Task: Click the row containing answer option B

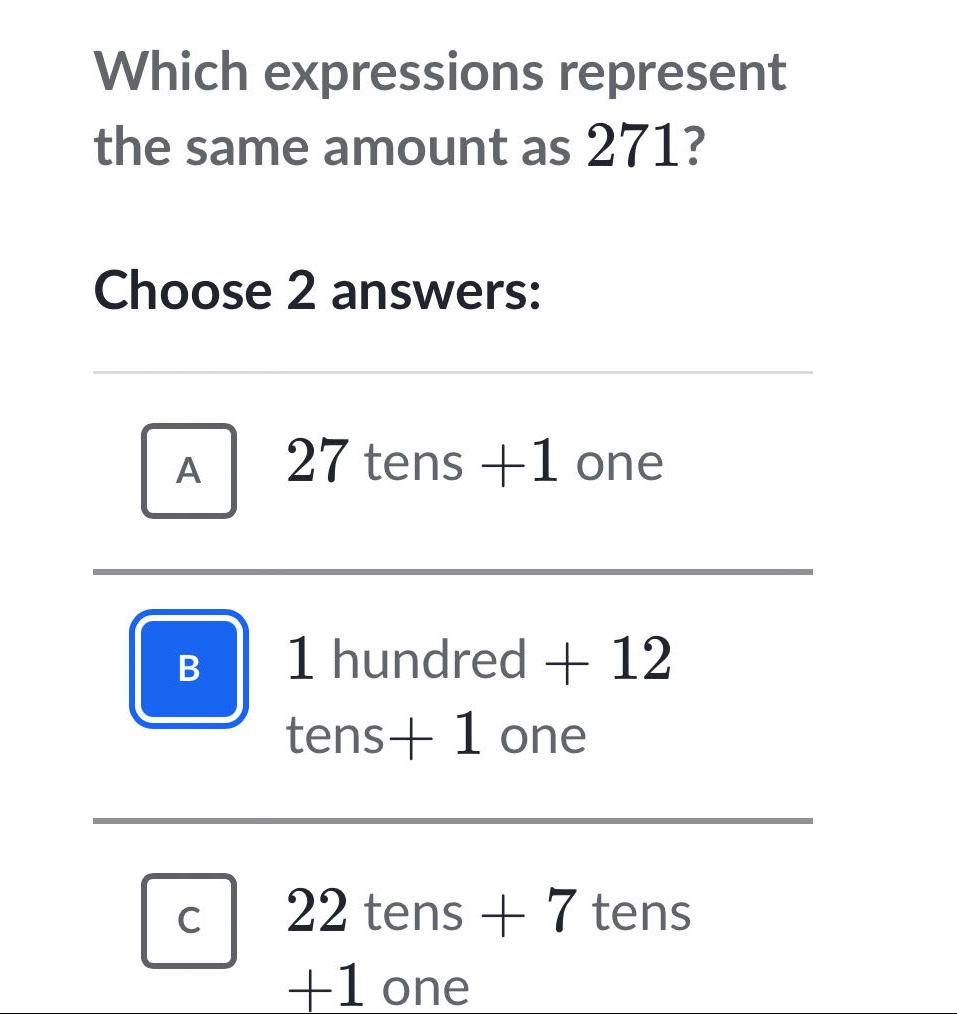Action: [450, 667]
